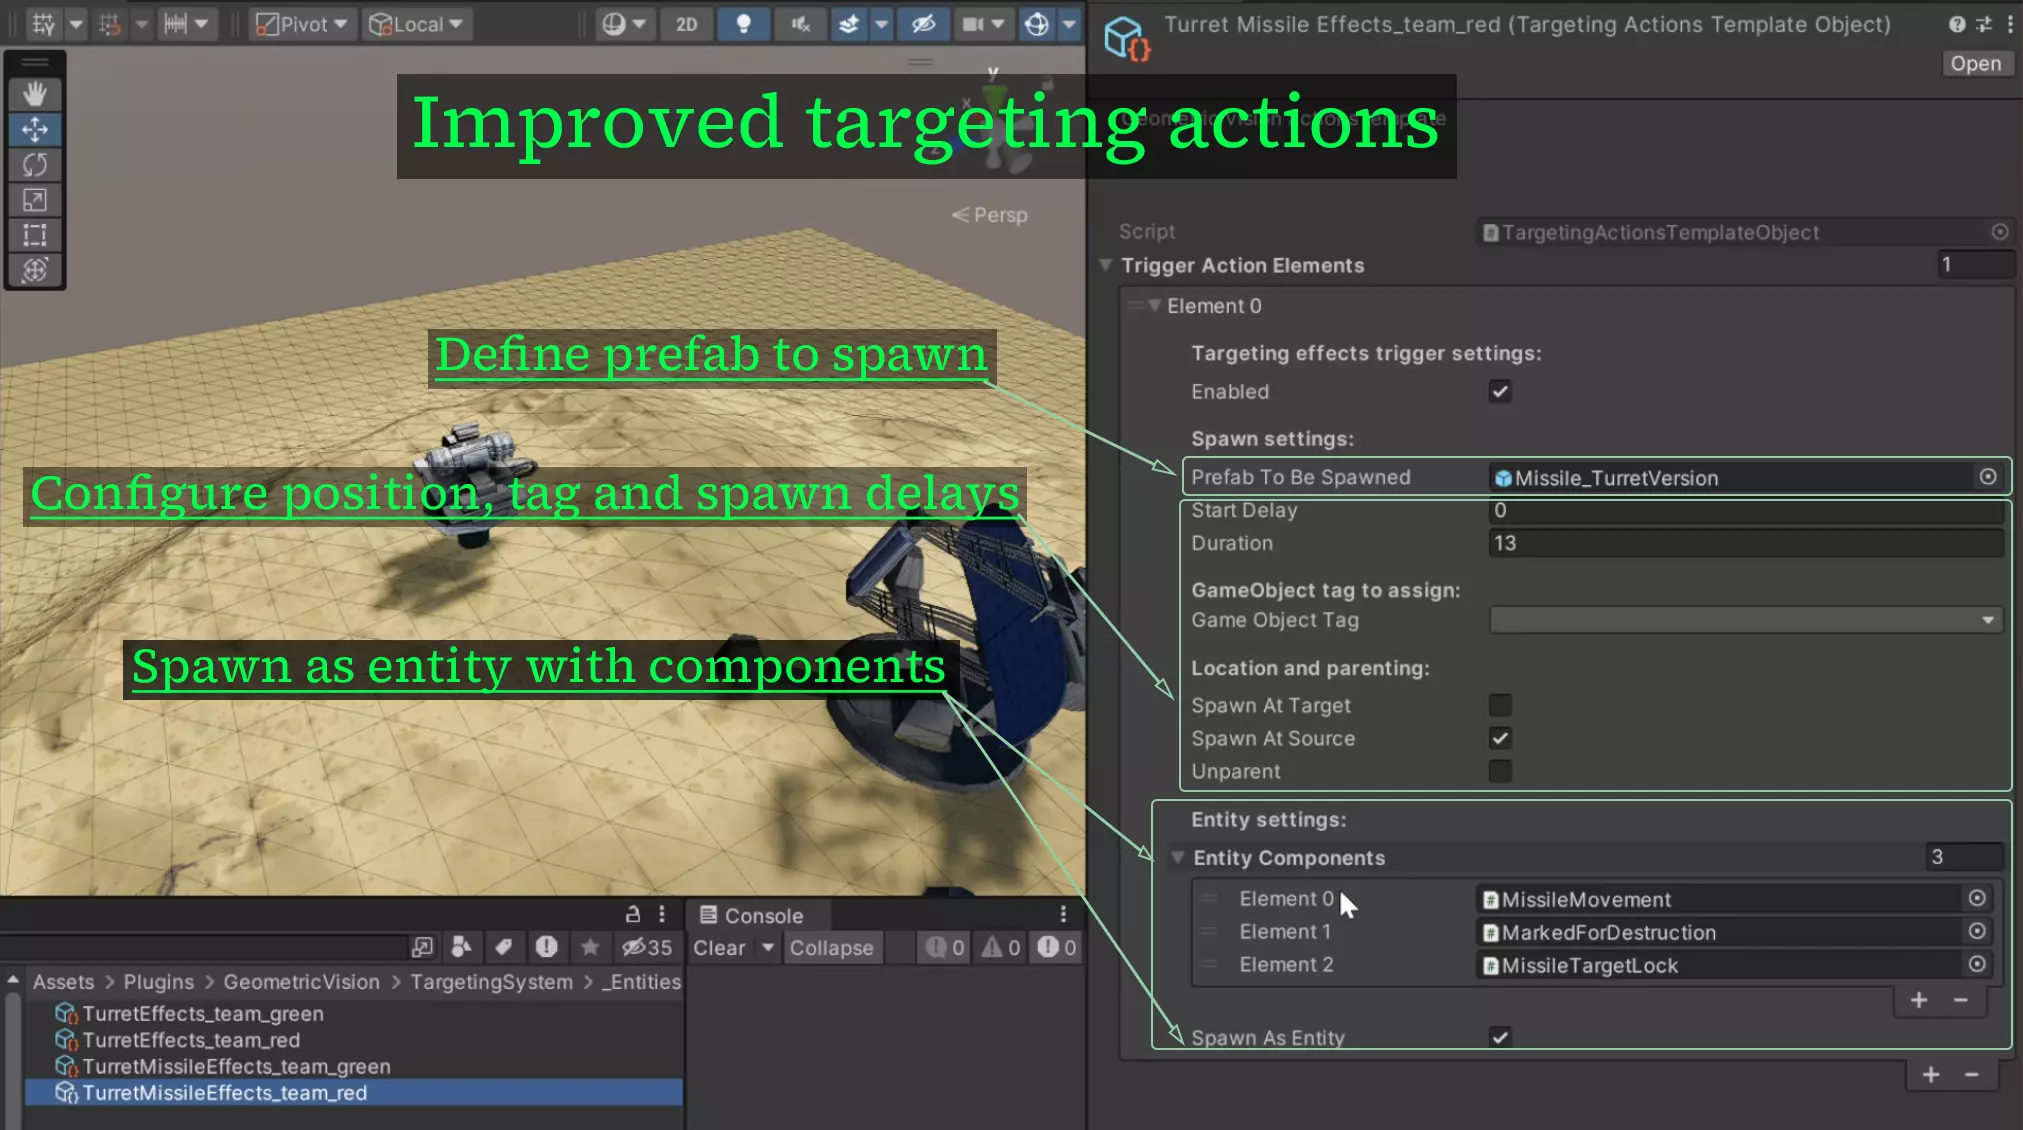Toggle 2D view mode
This screenshot has height=1130, width=2023.
[686, 24]
